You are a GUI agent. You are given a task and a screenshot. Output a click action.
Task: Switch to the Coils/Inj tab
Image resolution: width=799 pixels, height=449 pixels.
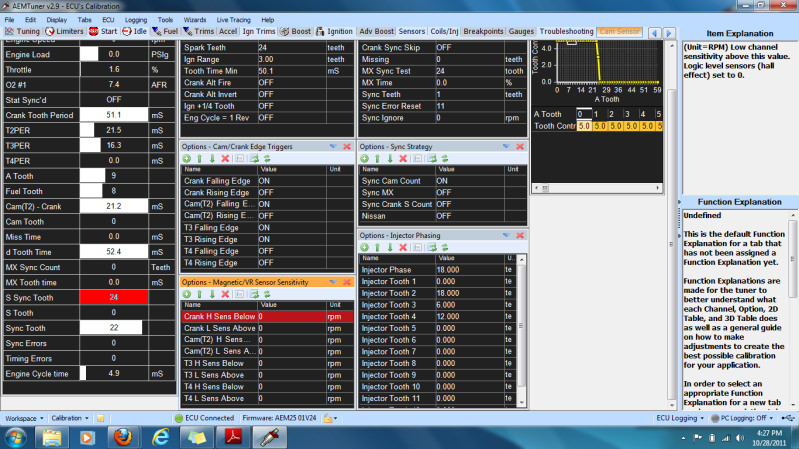coord(444,31)
